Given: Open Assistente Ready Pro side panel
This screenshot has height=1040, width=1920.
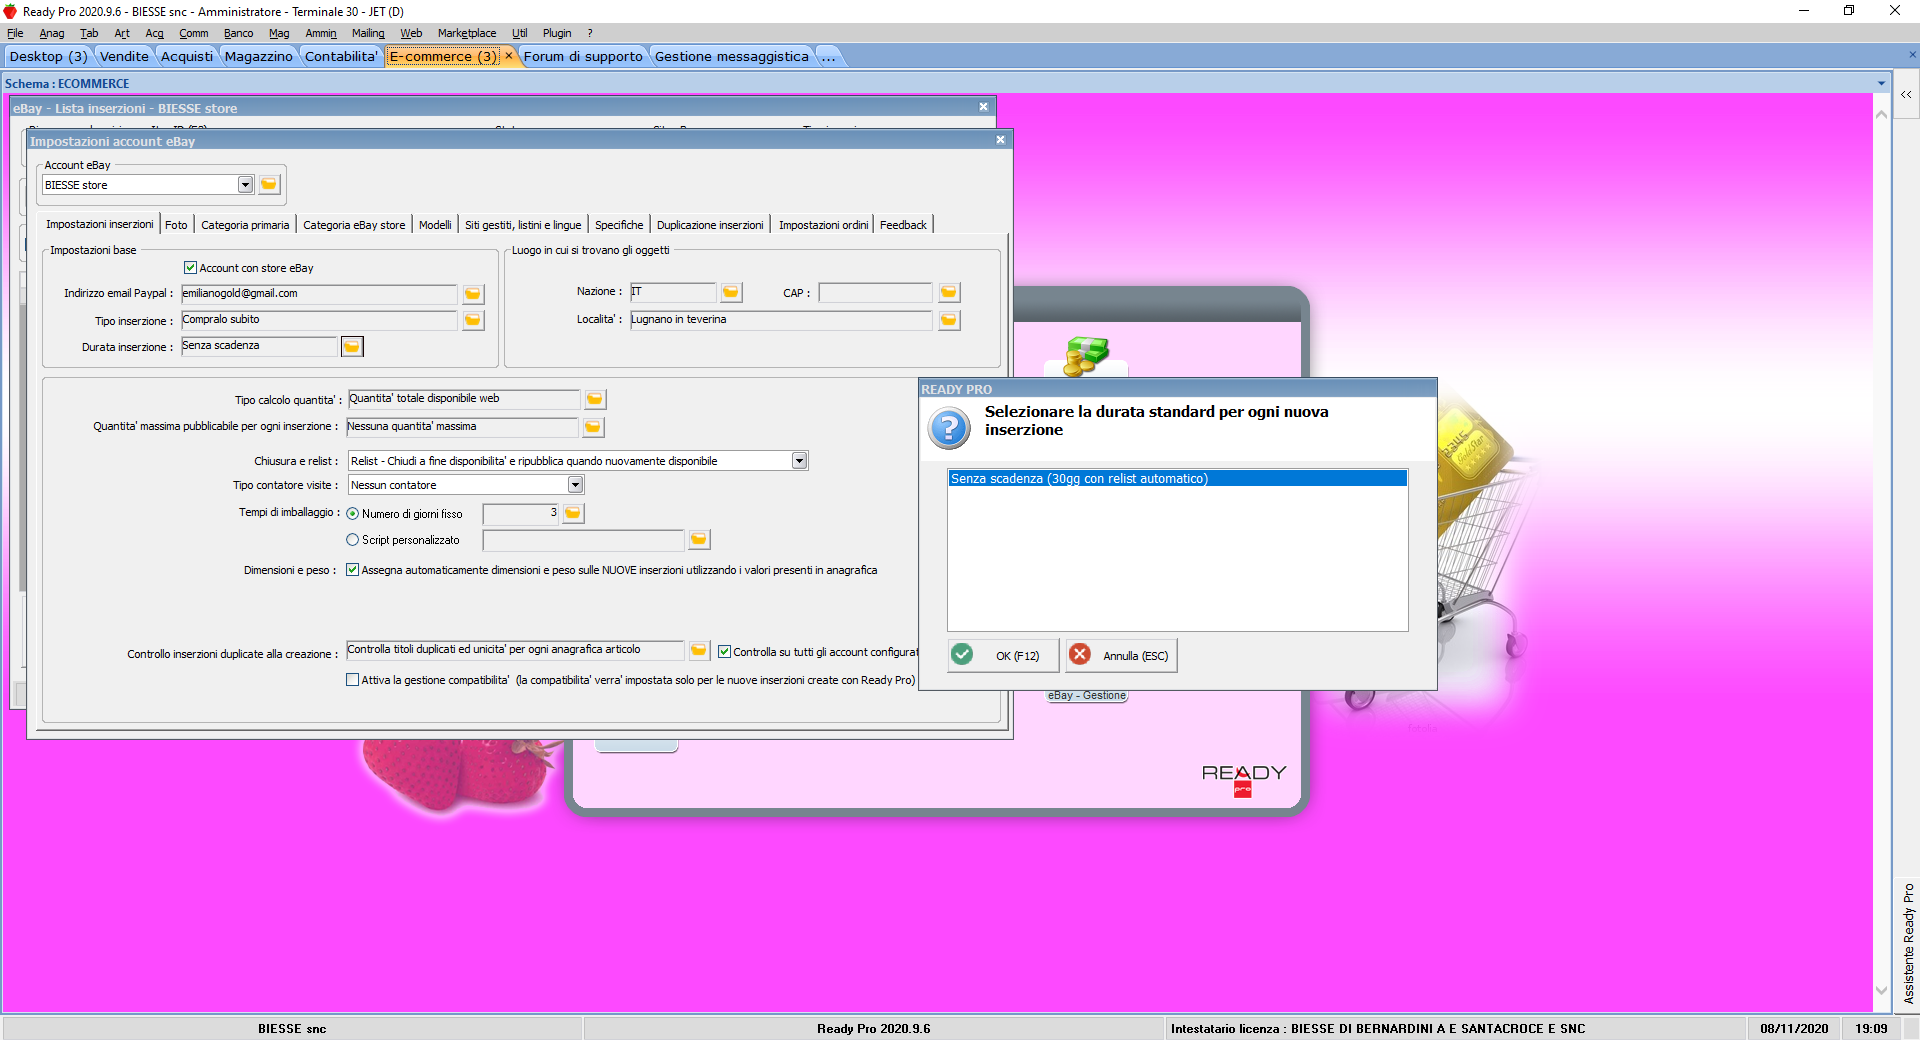Looking at the screenshot, I should 1908,943.
